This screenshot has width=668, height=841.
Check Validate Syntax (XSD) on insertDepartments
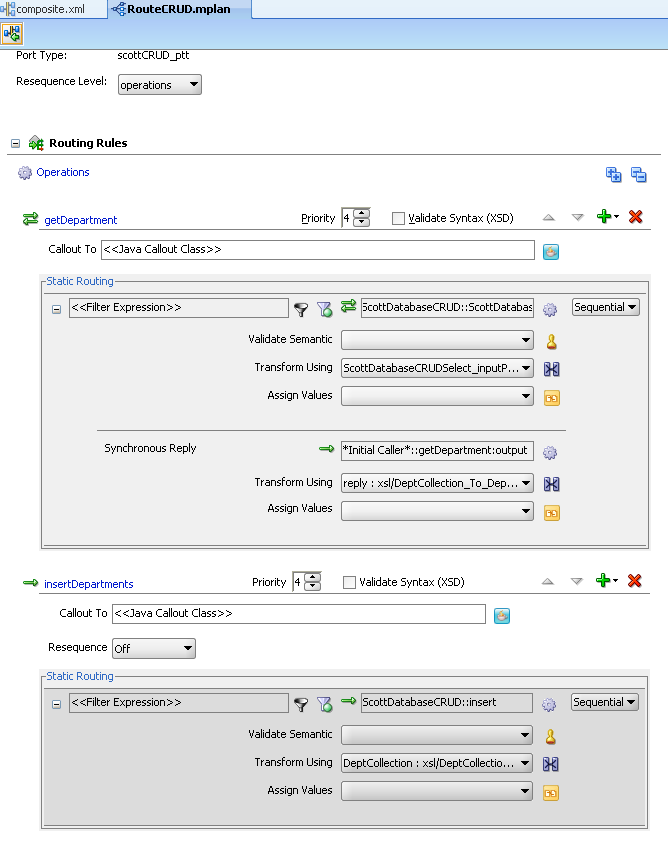pos(347,581)
